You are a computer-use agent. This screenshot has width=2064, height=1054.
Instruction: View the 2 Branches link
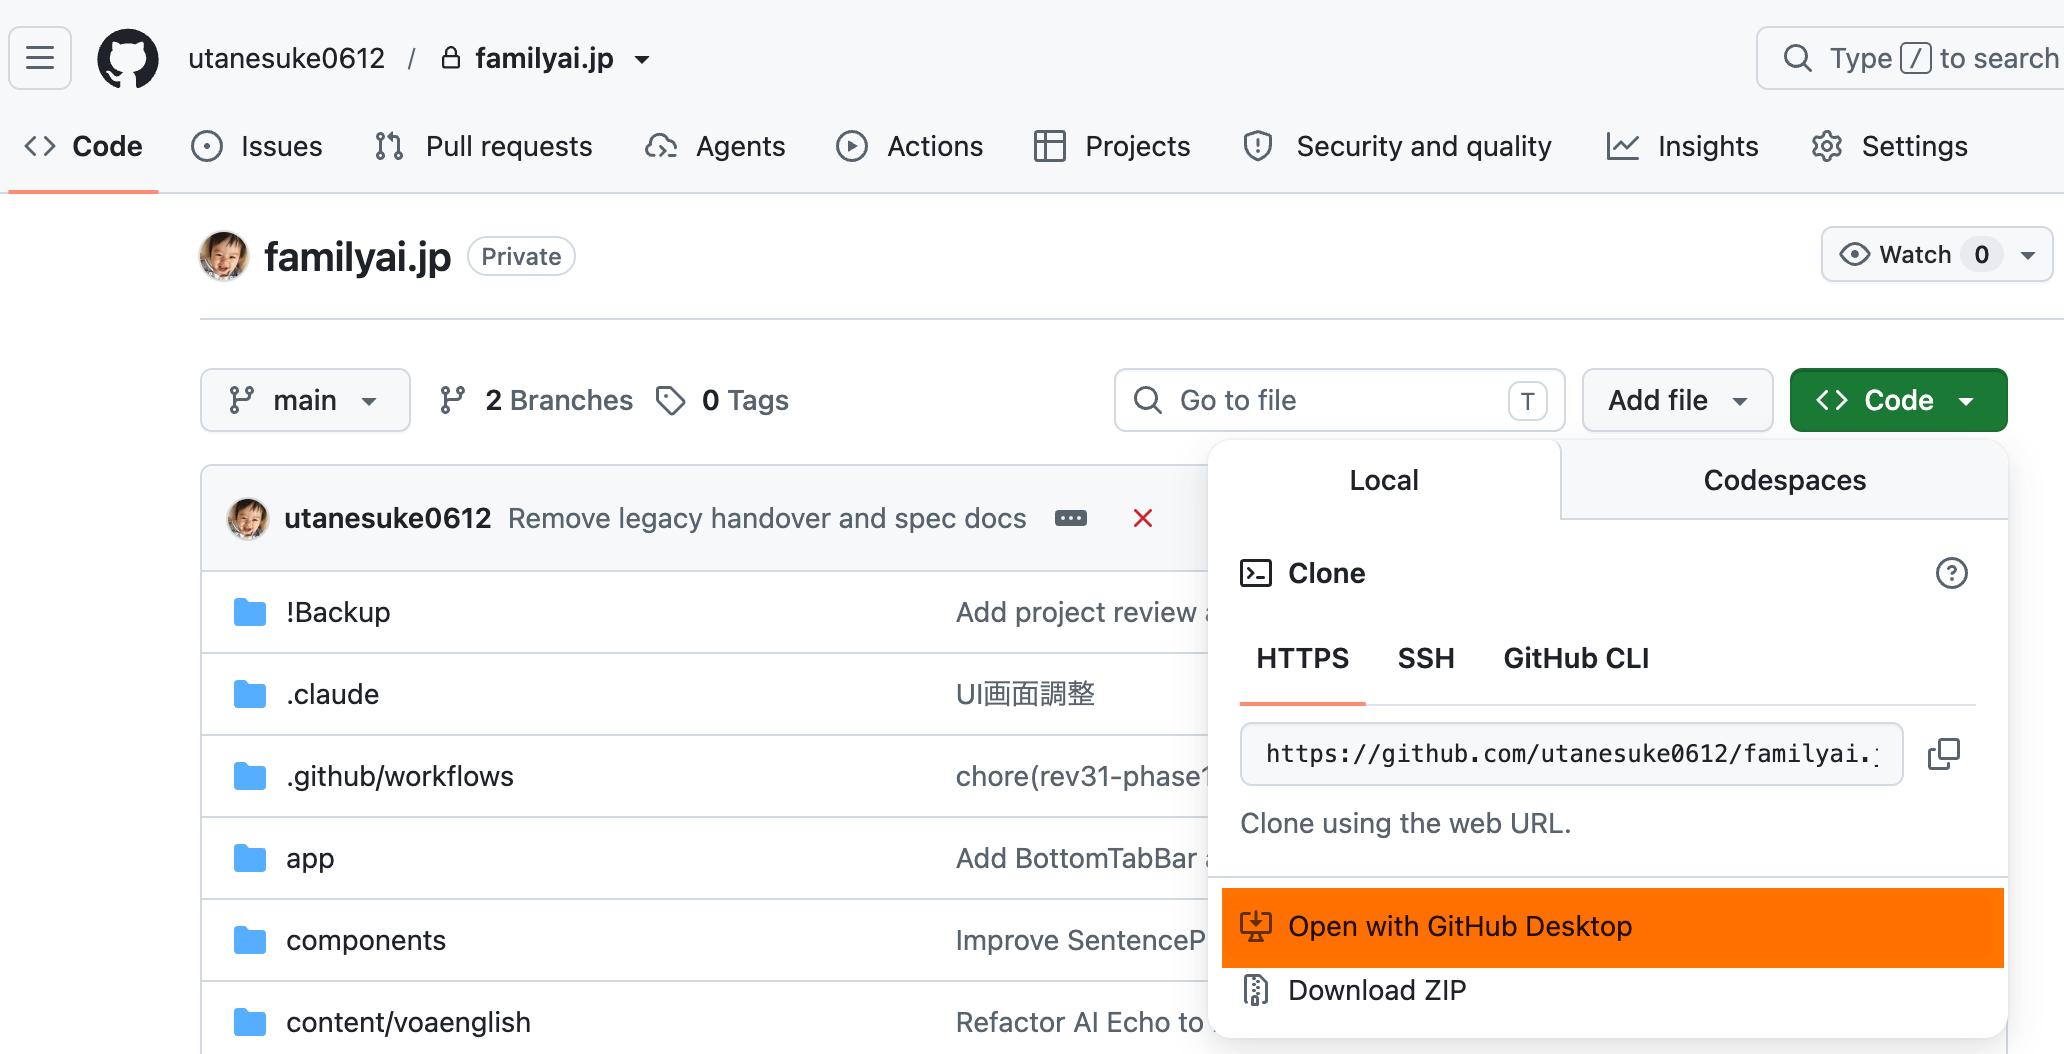(536, 400)
